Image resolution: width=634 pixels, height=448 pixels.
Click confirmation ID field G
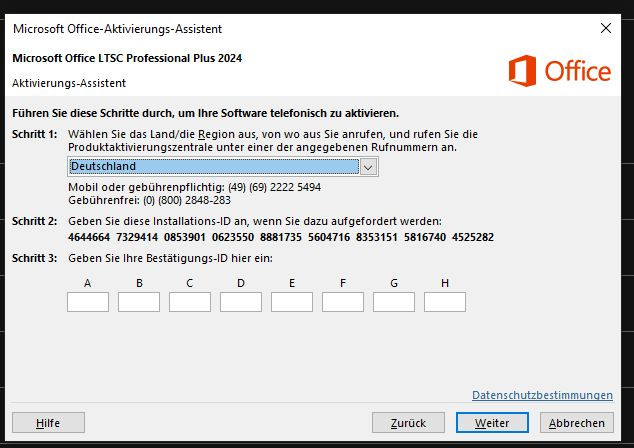click(394, 302)
